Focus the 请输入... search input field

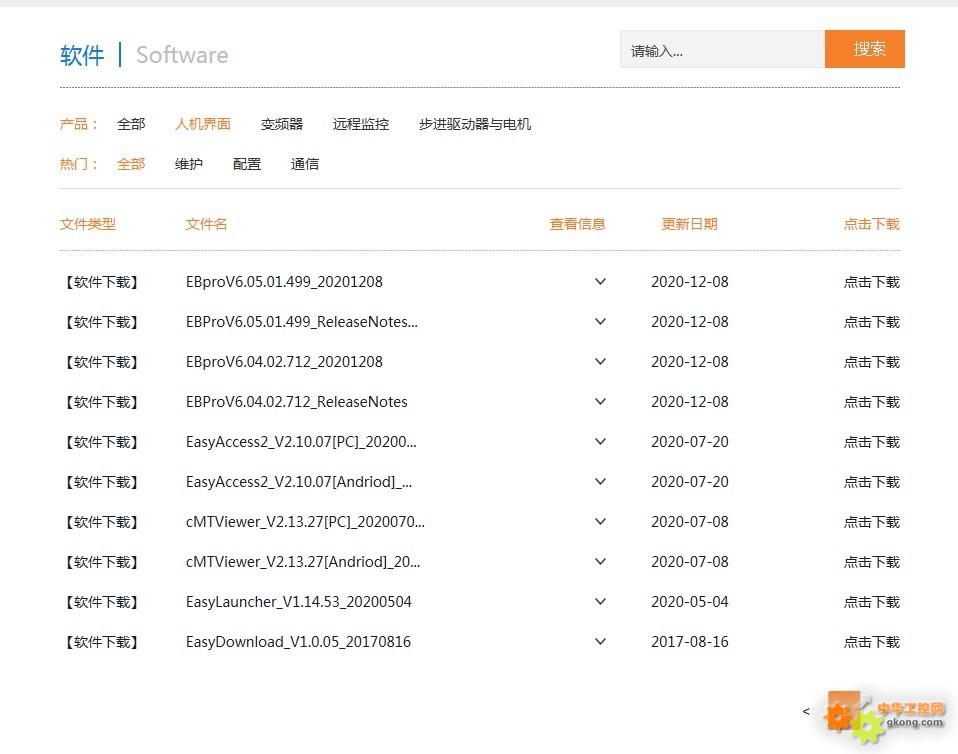click(722, 49)
